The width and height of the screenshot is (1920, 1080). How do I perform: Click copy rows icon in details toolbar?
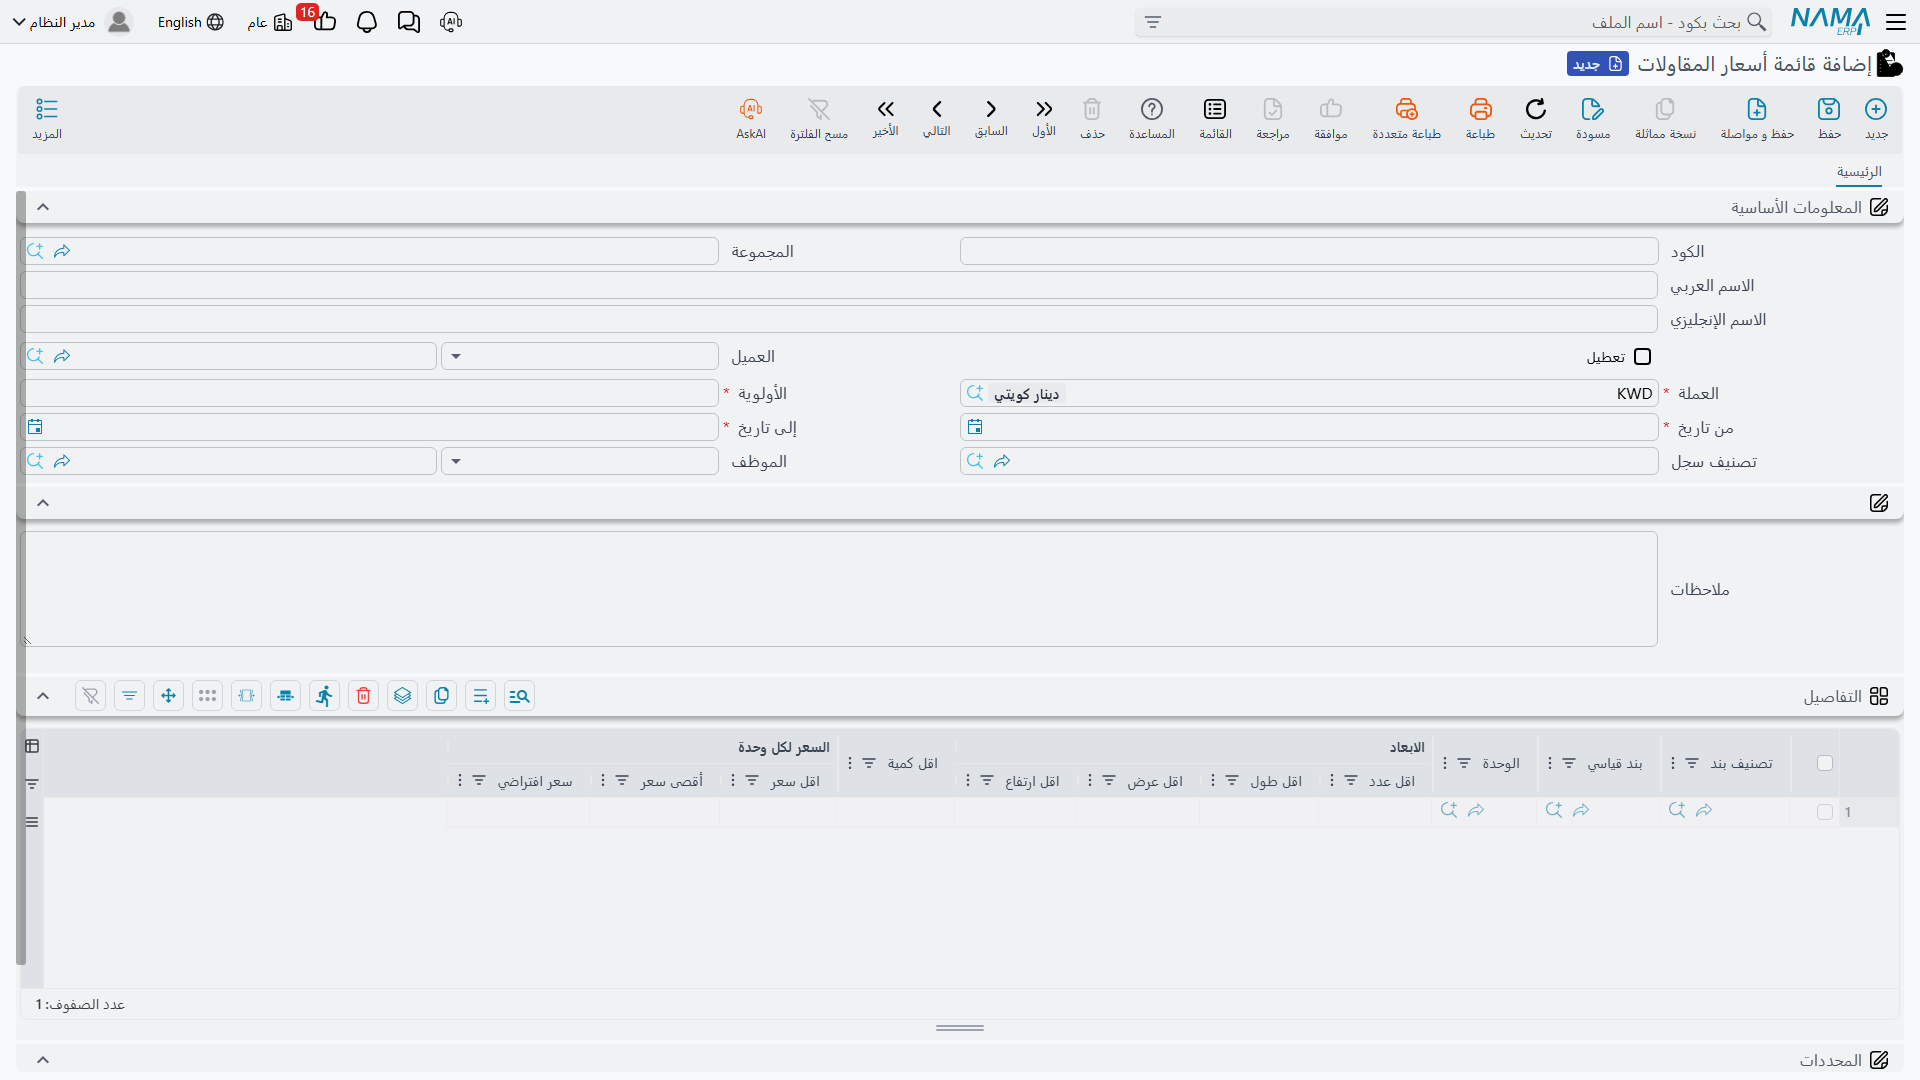442,696
